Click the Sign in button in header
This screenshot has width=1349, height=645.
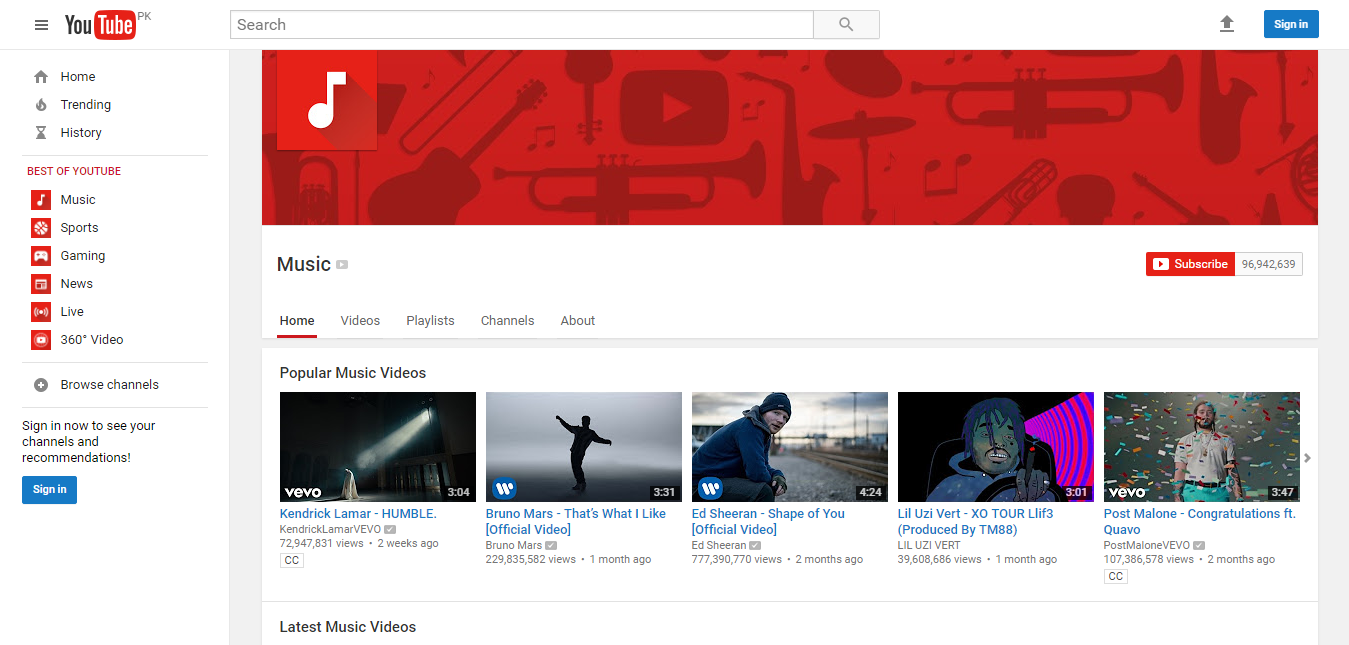[1291, 24]
